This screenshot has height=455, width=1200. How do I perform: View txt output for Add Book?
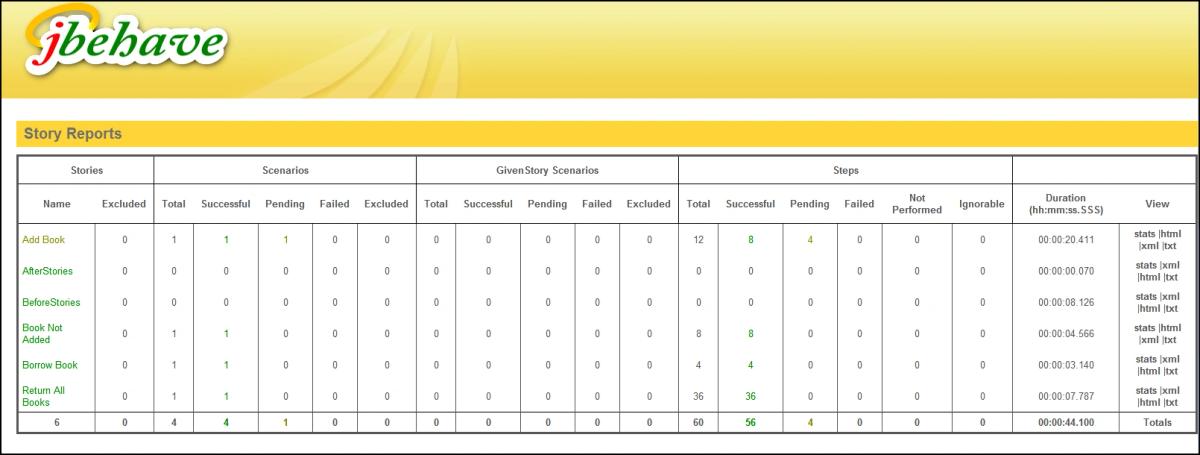[1168, 246]
